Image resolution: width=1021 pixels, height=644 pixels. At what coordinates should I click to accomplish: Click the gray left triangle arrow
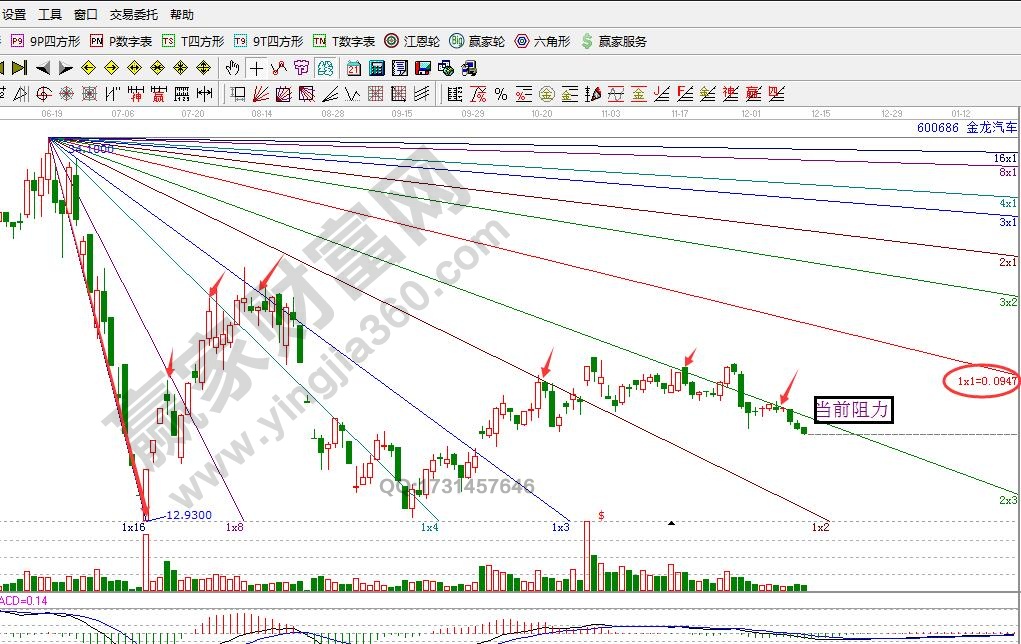pos(43,68)
